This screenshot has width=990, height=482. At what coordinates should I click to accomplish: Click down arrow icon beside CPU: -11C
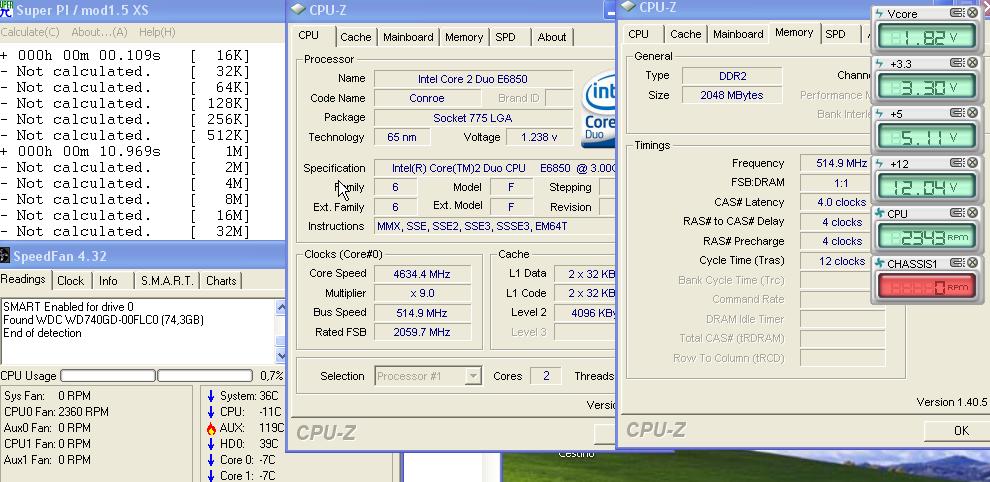[211, 412]
